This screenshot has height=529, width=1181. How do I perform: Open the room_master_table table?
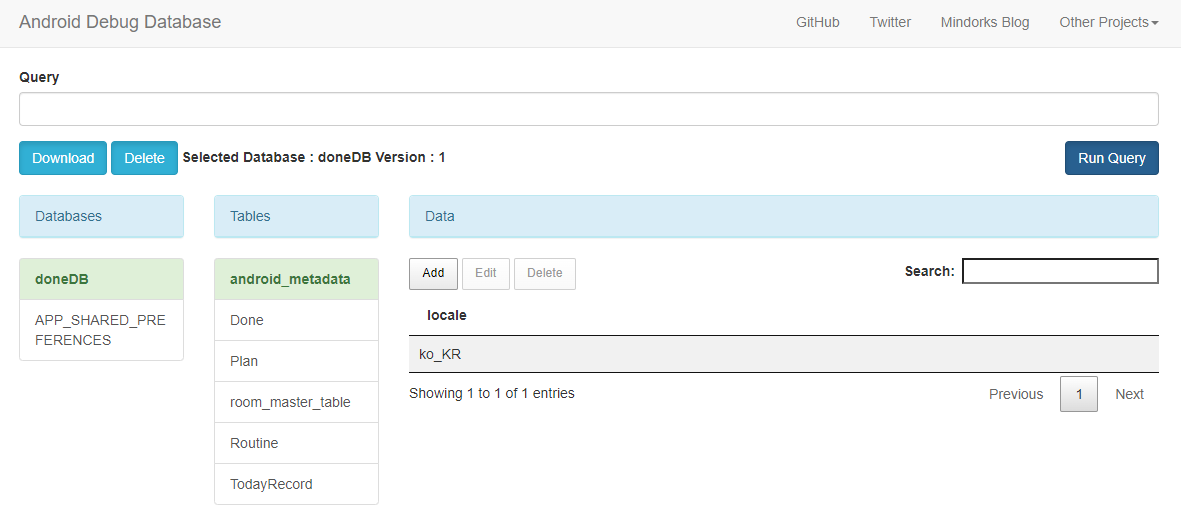point(296,402)
